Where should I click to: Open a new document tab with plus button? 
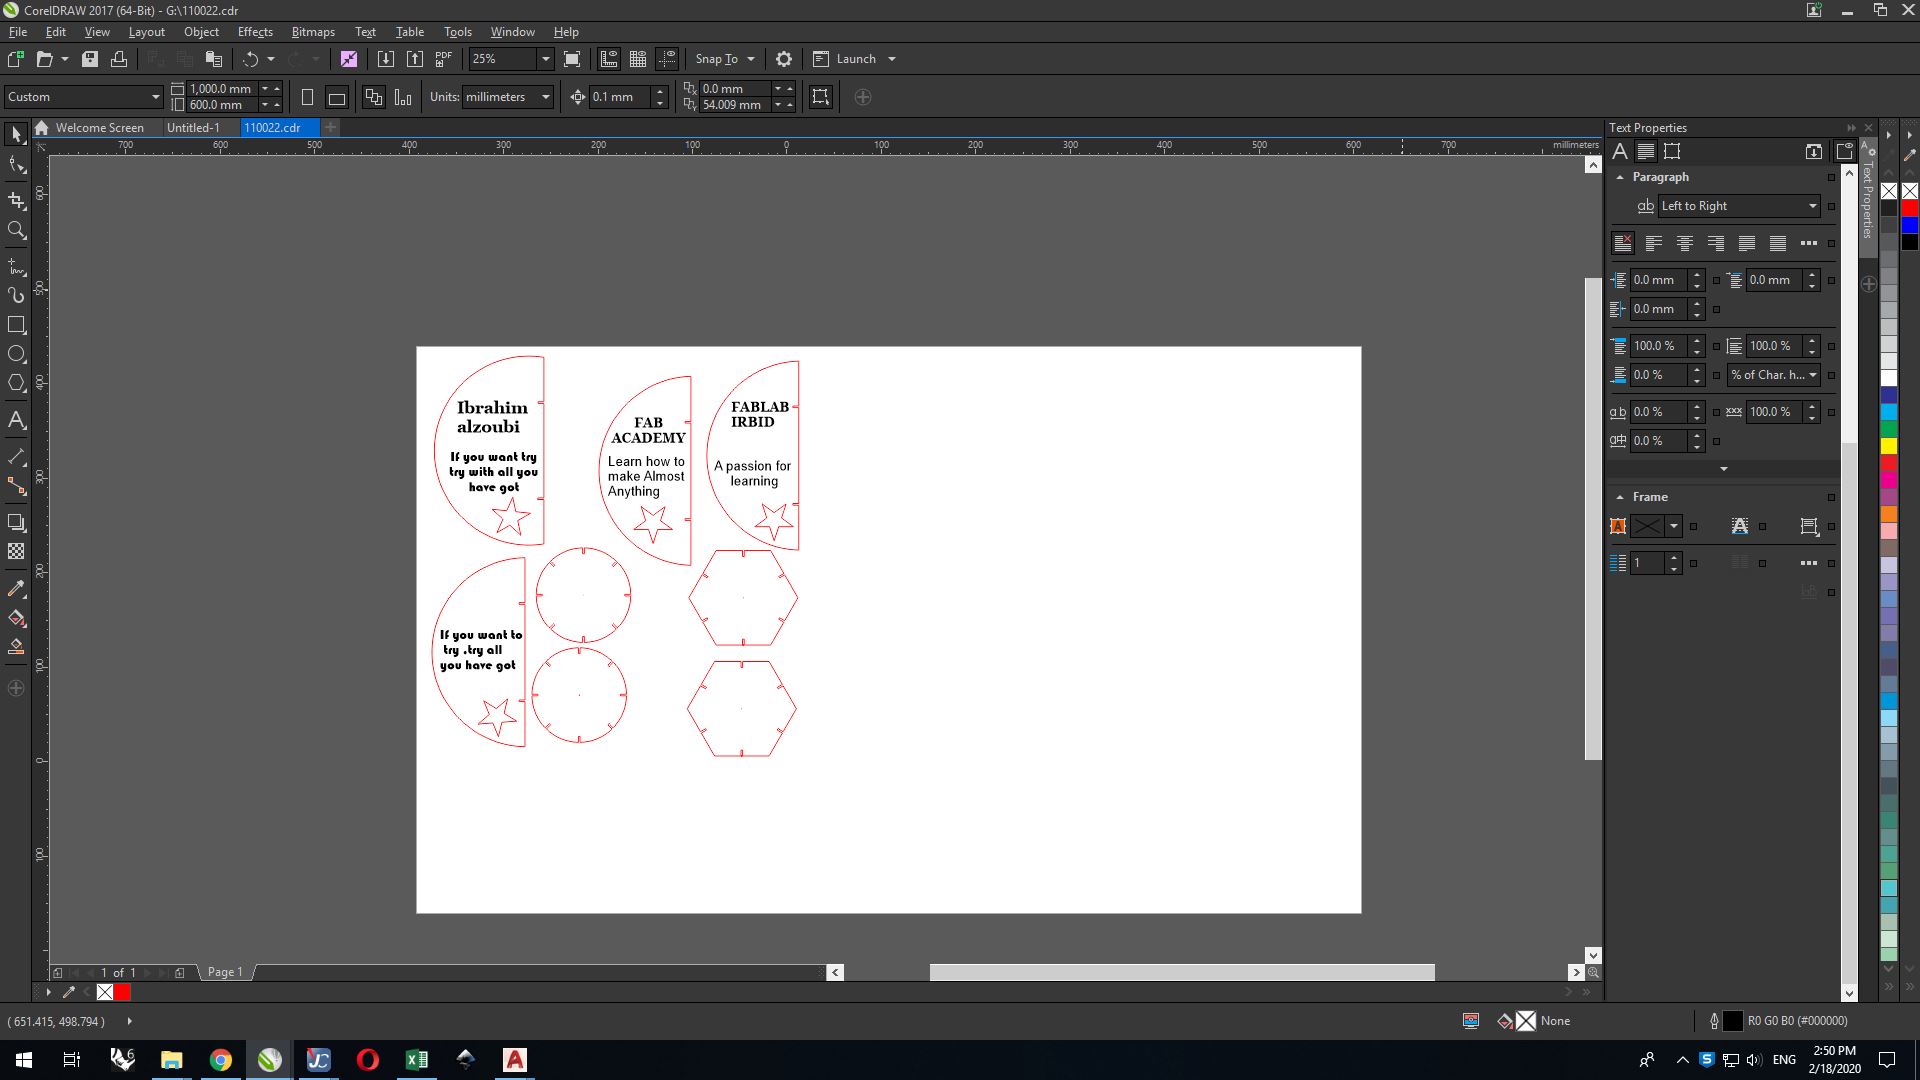pos(331,127)
